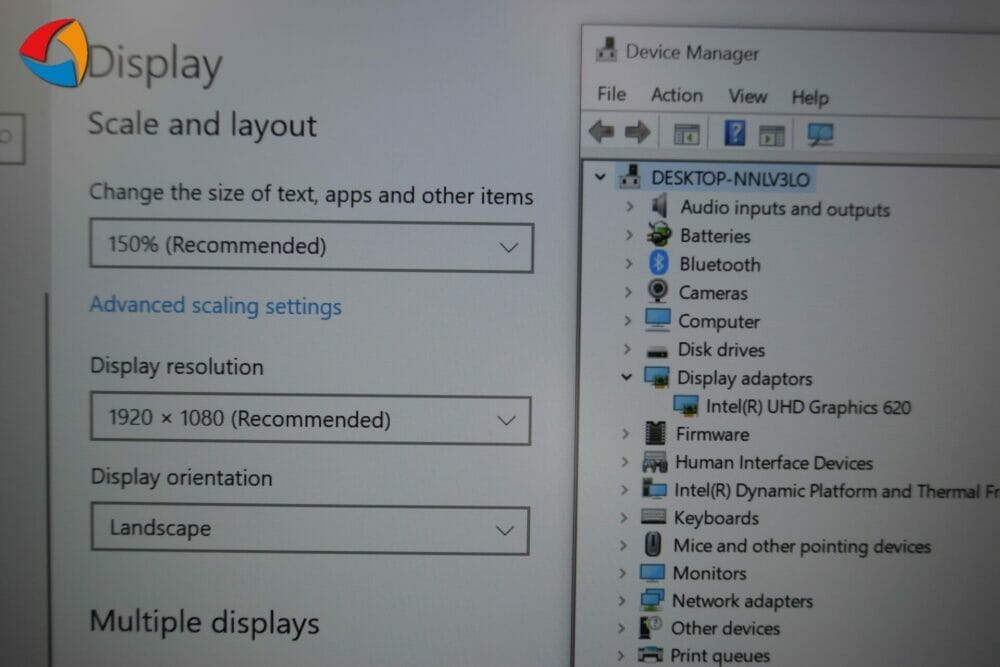Open the File menu in Device Manager
1000x667 pixels.
(612, 94)
